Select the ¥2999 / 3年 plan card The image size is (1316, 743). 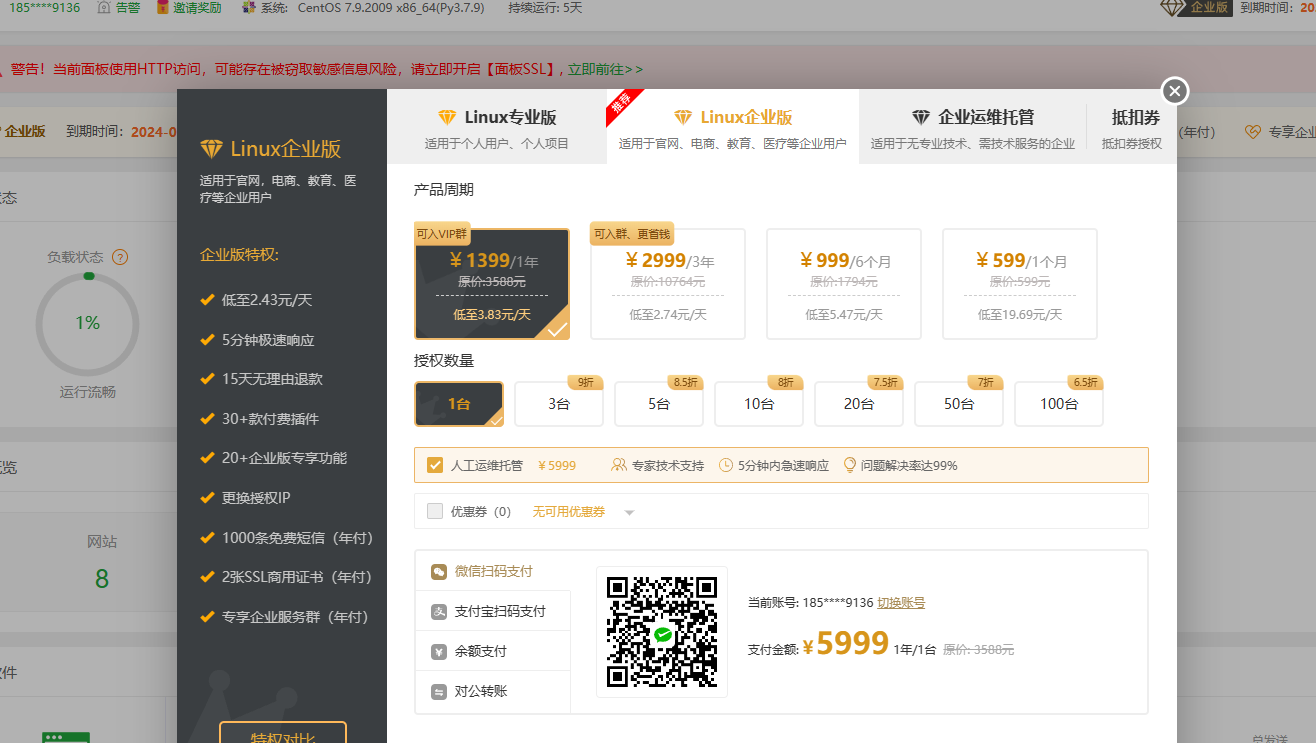668,284
